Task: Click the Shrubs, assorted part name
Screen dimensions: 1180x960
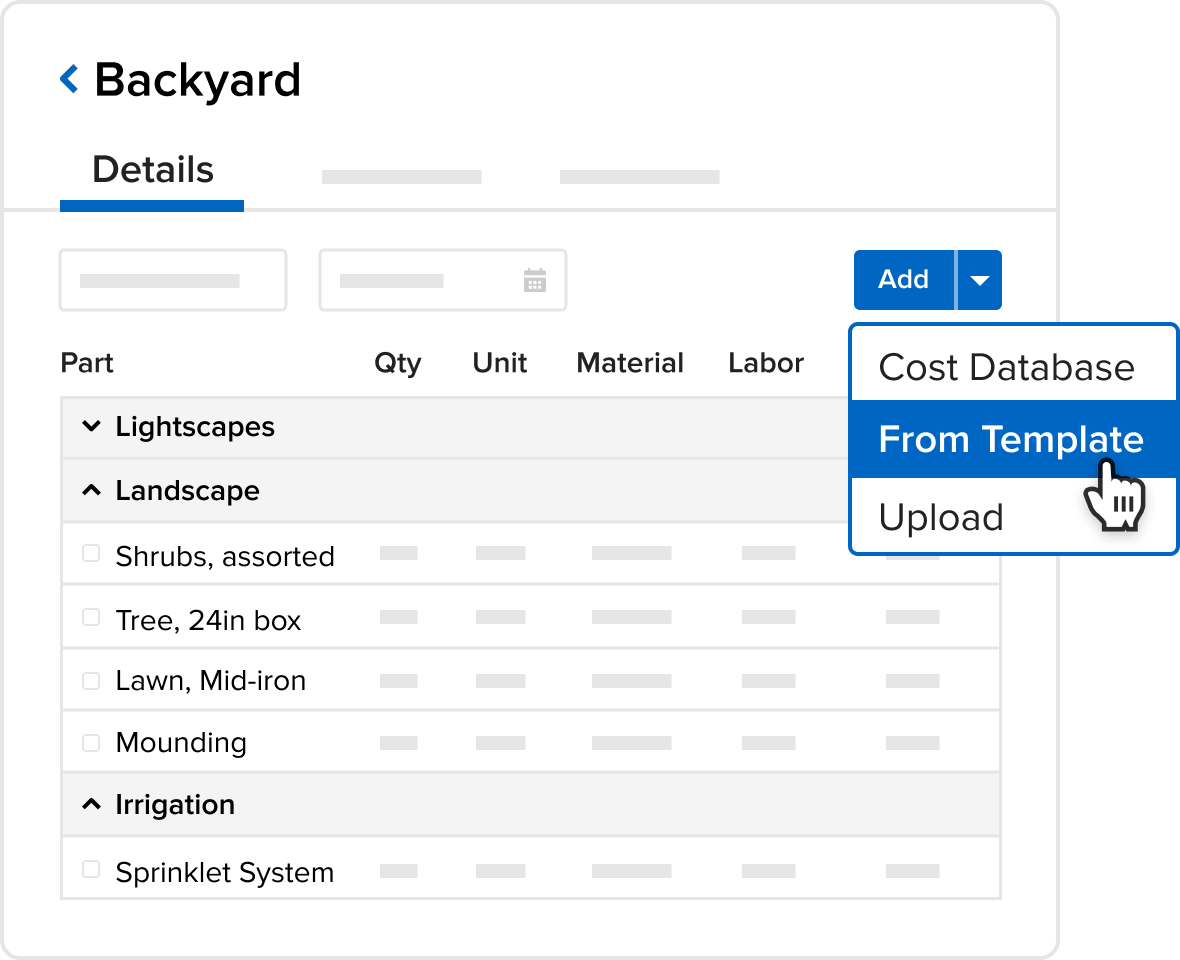Action: pos(225,557)
